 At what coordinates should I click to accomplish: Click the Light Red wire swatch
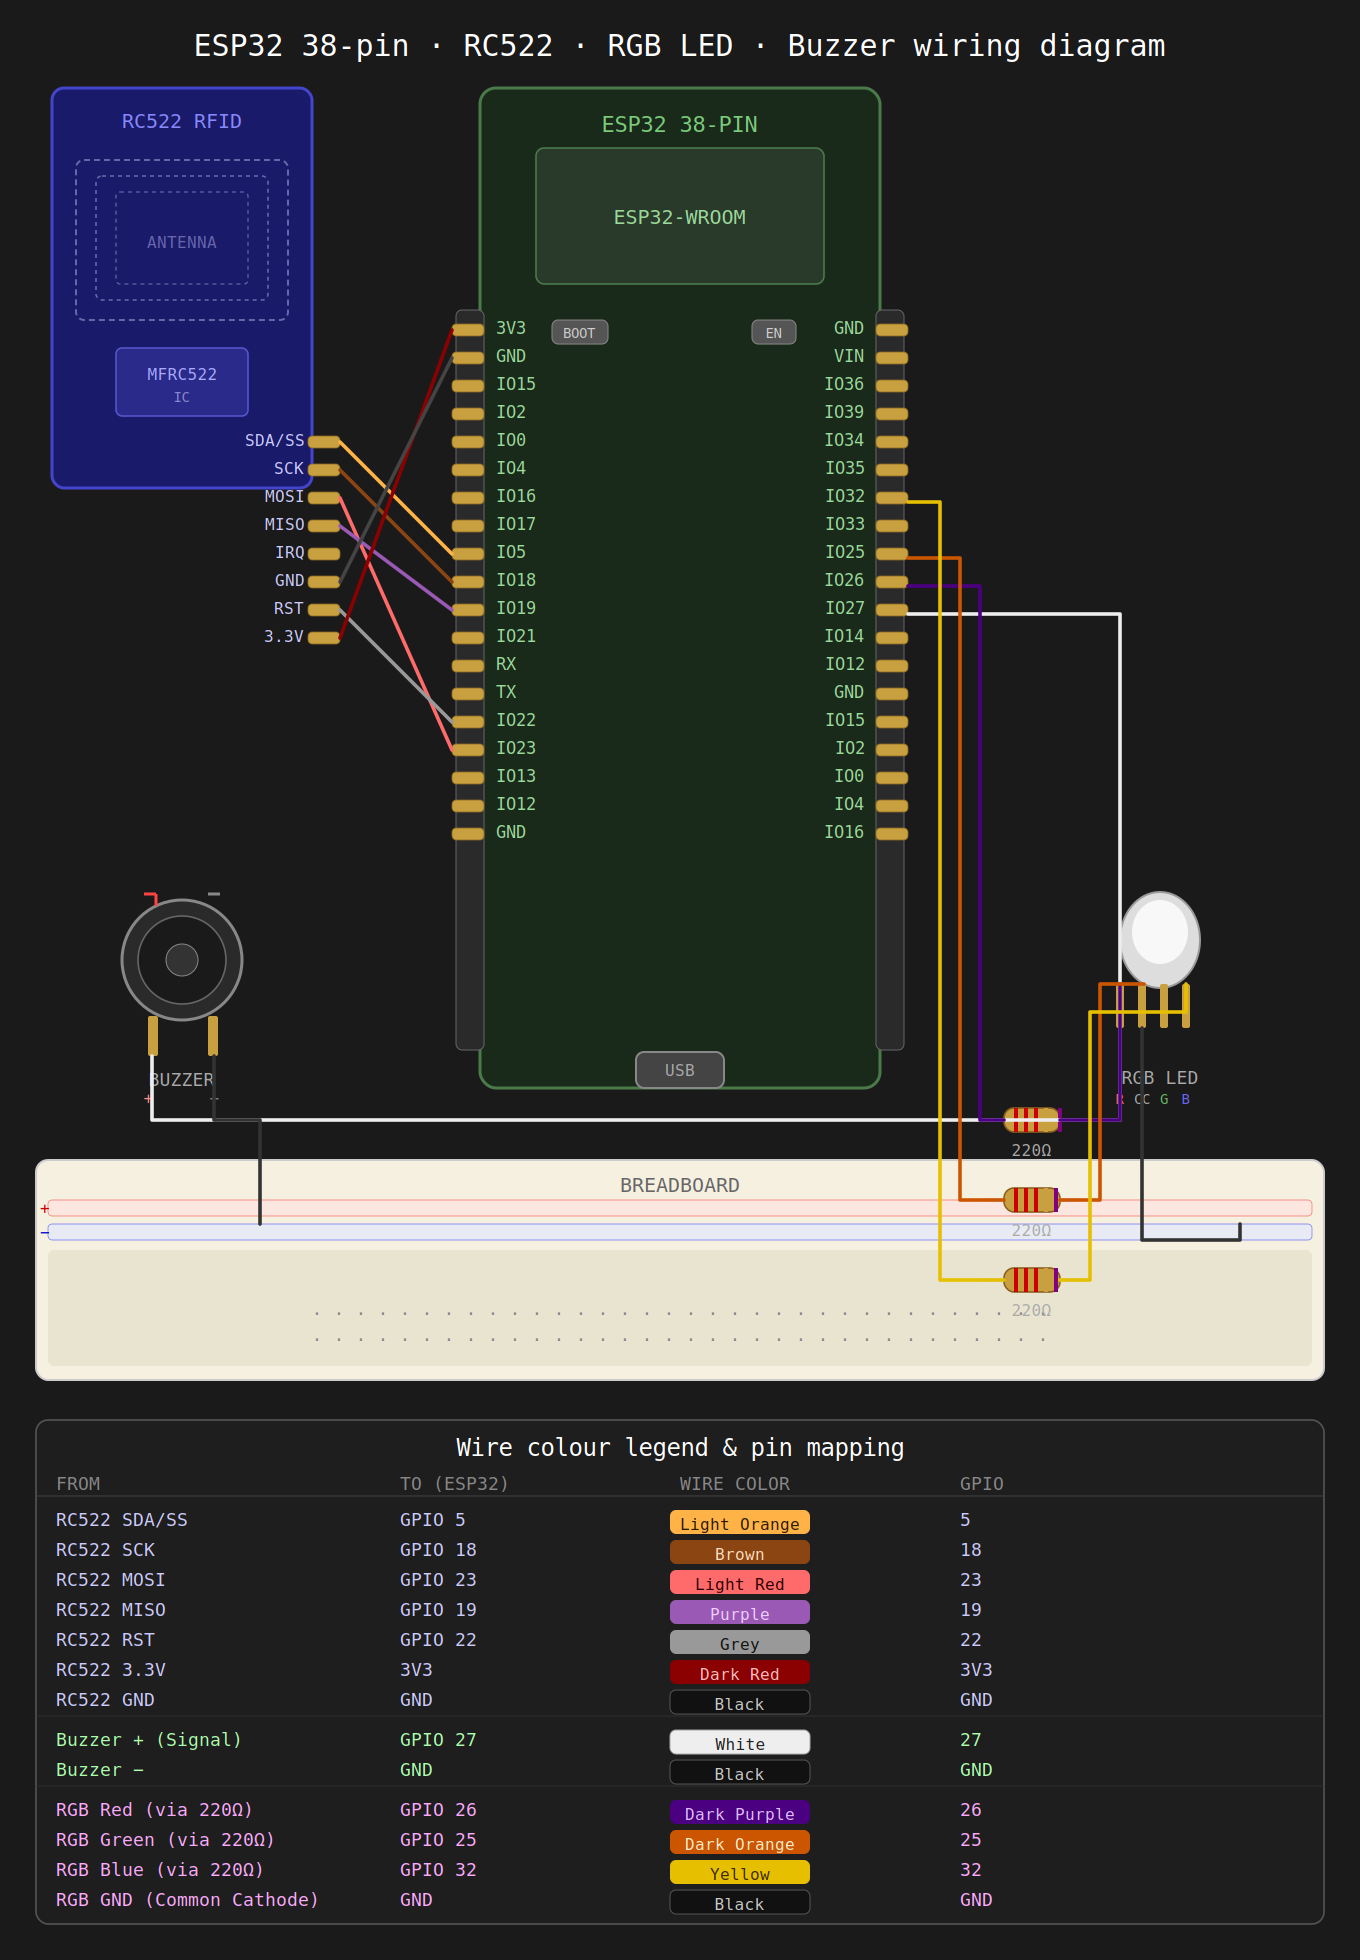pyautogui.click(x=740, y=1582)
